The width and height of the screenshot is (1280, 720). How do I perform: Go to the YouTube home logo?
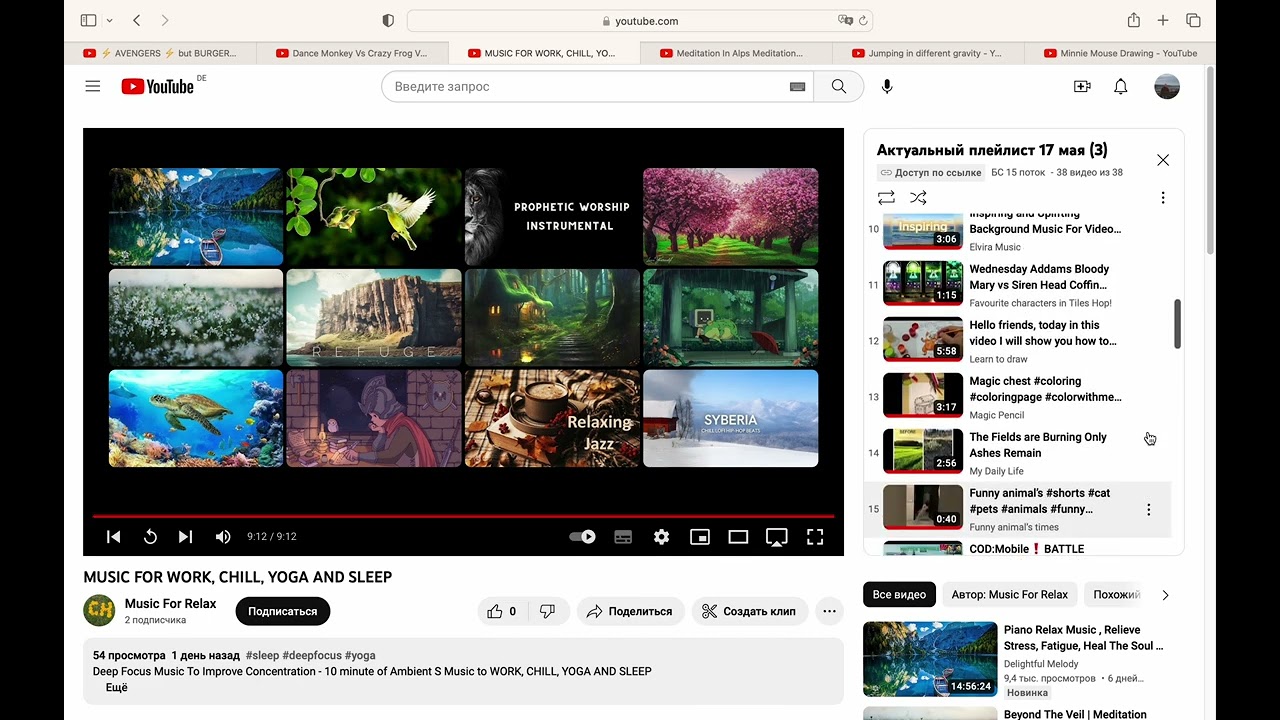tap(158, 87)
